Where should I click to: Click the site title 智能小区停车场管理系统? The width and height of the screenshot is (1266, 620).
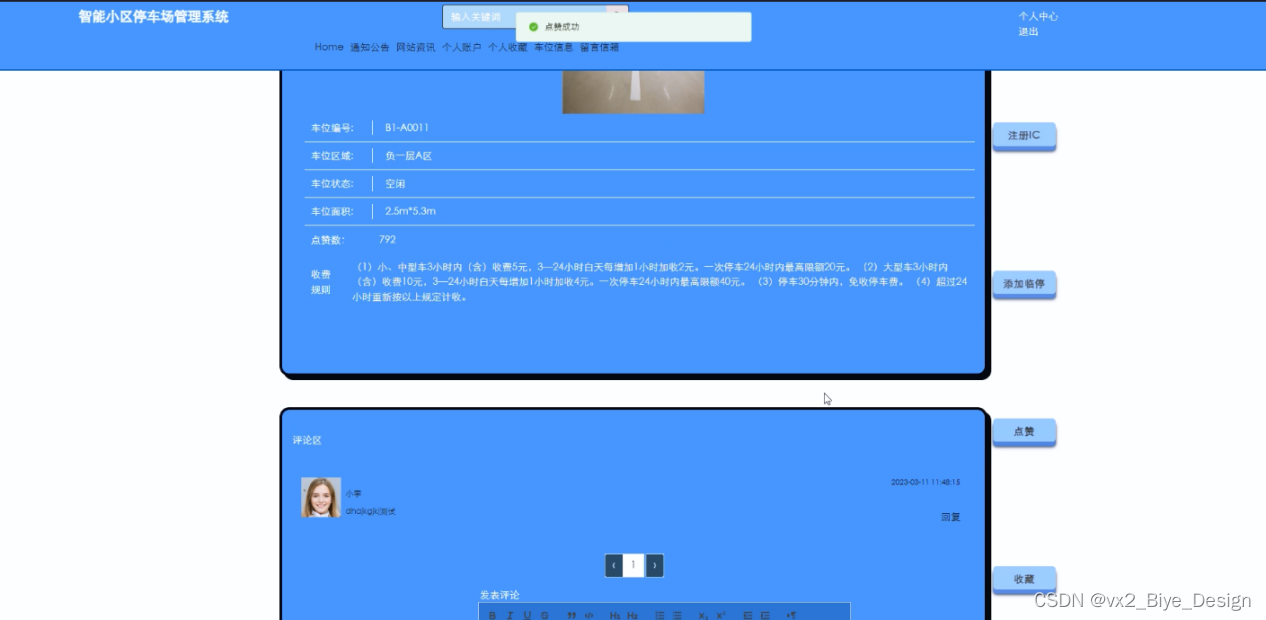point(154,16)
